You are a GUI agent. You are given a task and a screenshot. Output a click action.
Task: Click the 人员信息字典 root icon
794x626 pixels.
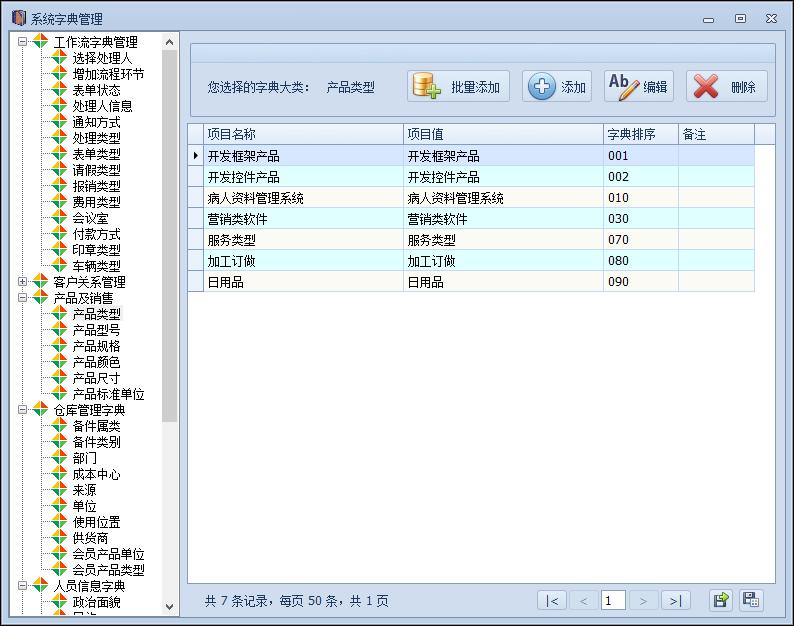[40, 586]
